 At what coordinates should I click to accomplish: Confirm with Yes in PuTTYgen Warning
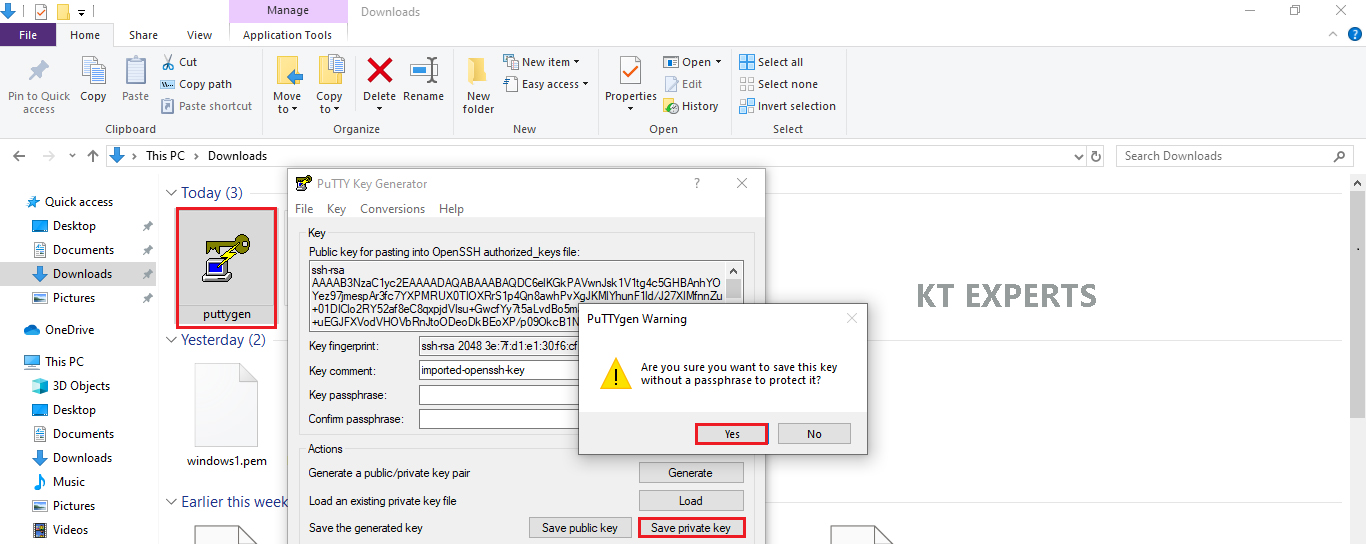[x=732, y=434]
